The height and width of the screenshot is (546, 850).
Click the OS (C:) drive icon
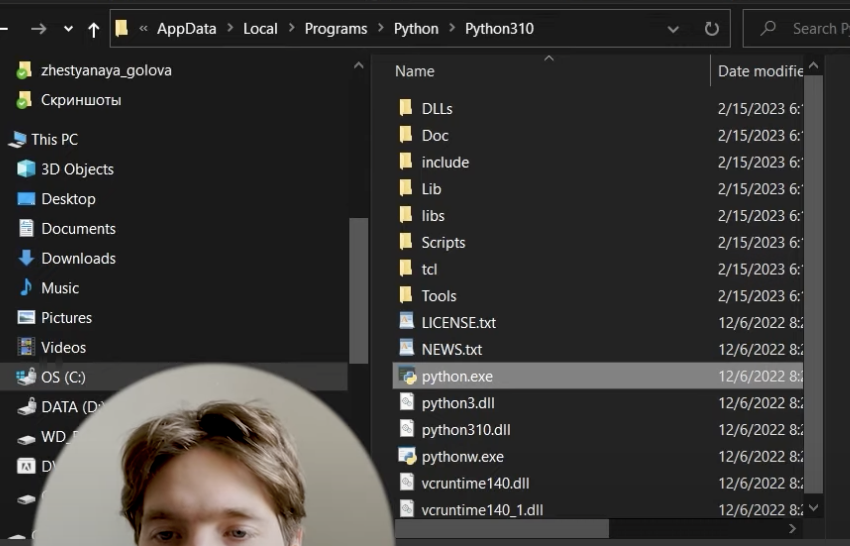pos(26,377)
